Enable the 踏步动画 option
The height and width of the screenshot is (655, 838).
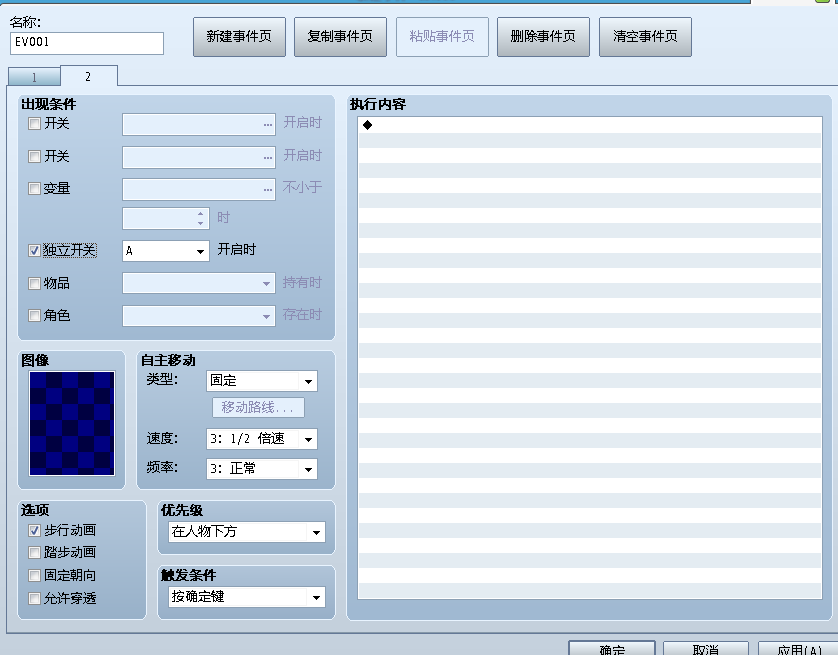(x=34, y=552)
